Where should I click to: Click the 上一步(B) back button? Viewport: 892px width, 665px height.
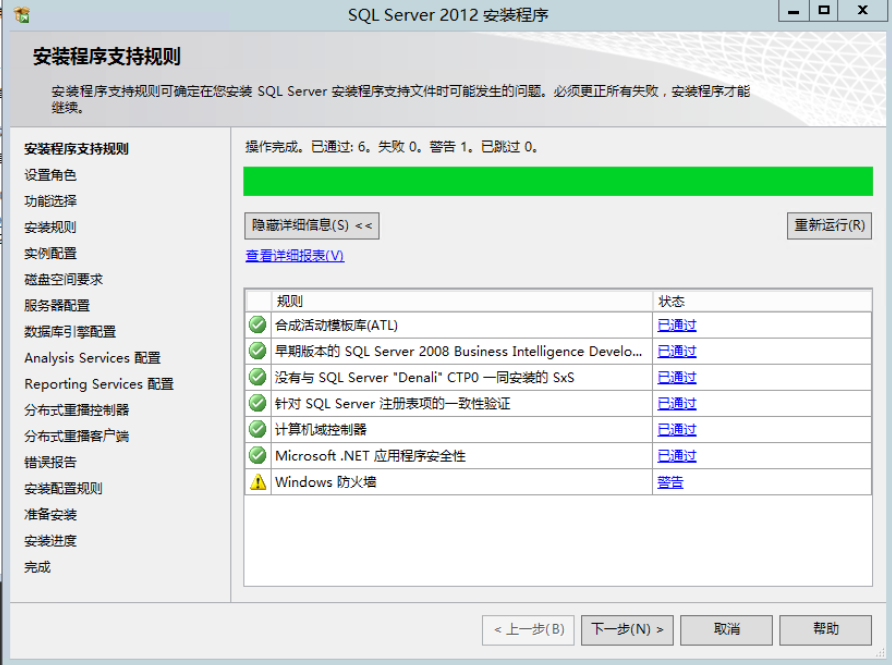528,630
